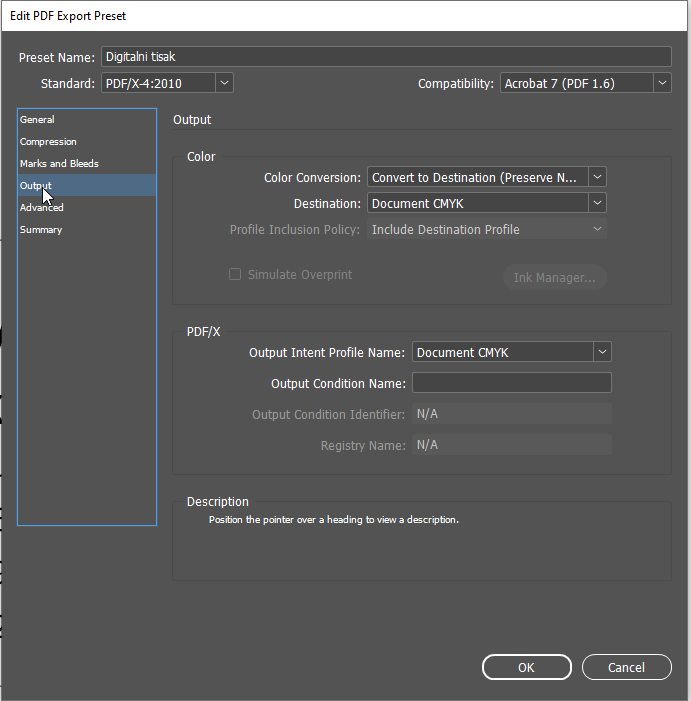
Task: Click the Output Condition Identifier field
Action: (x=511, y=414)
